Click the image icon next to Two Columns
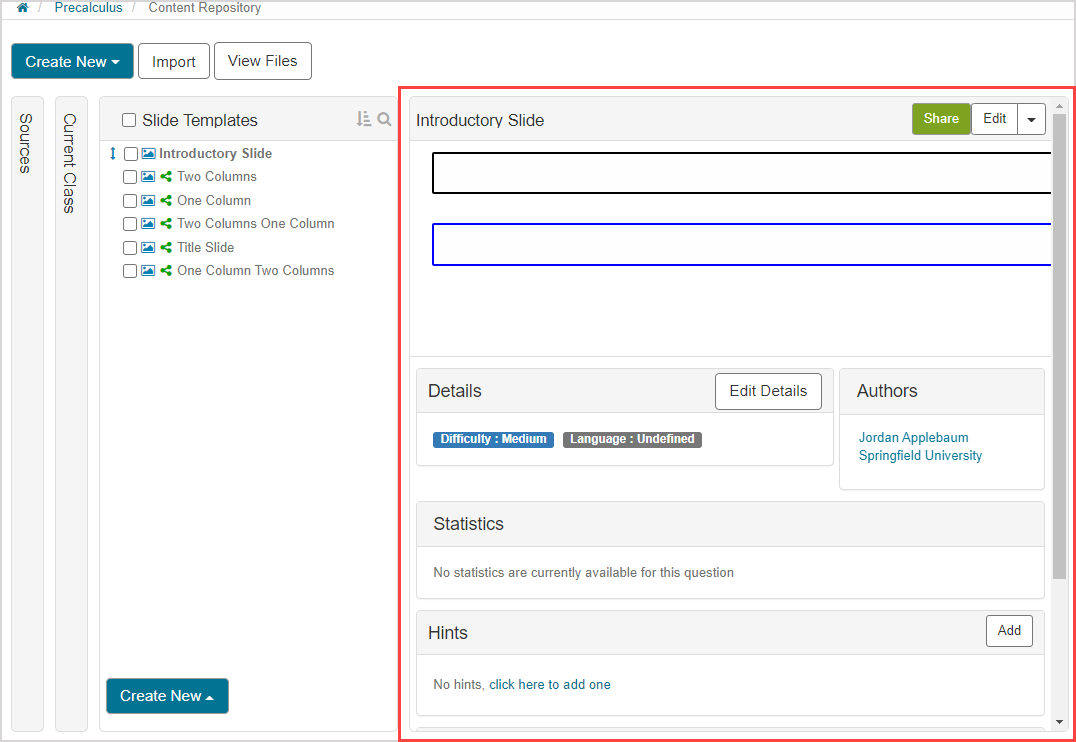Screen dimensions: 1076x742 (148, 177)
